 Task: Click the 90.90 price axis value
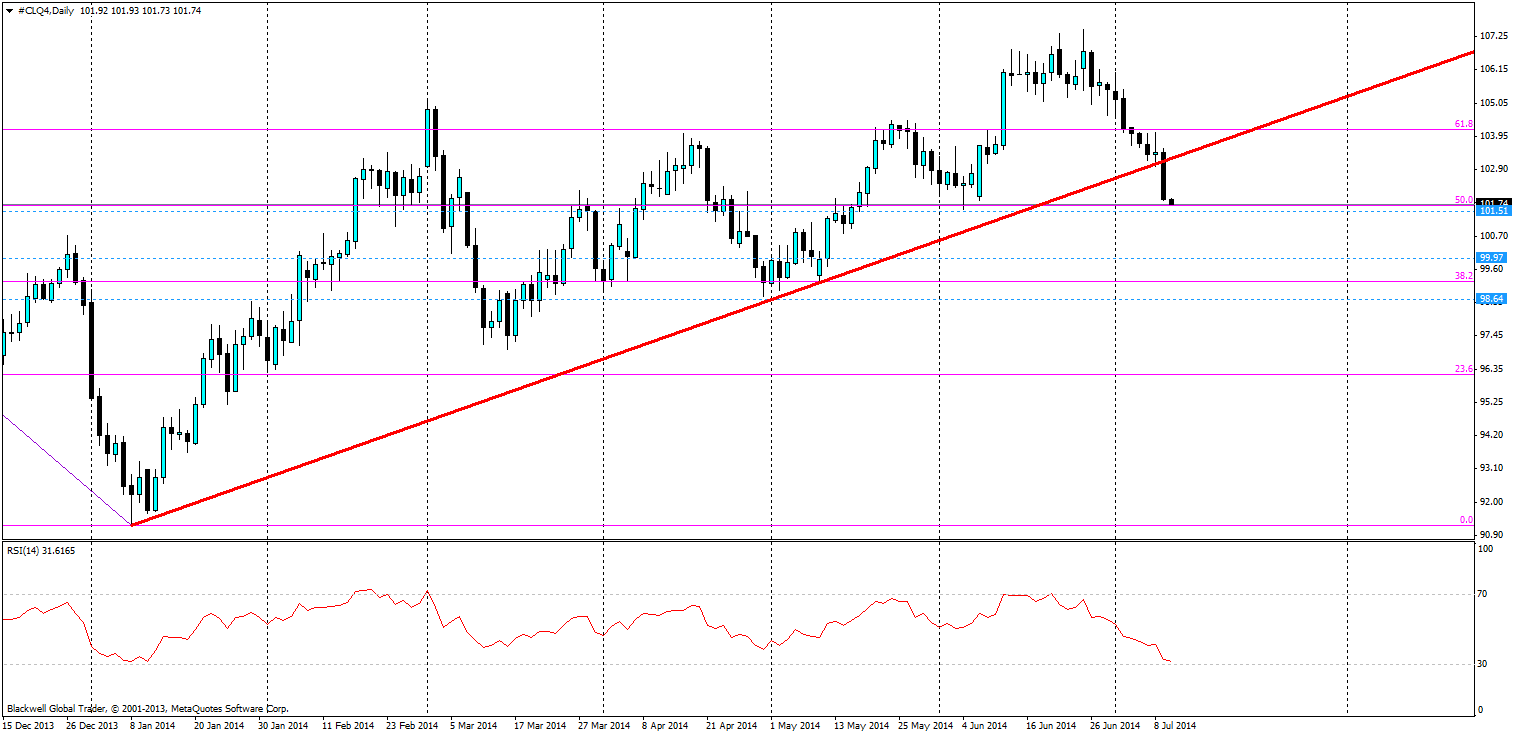click(1493, 534)
